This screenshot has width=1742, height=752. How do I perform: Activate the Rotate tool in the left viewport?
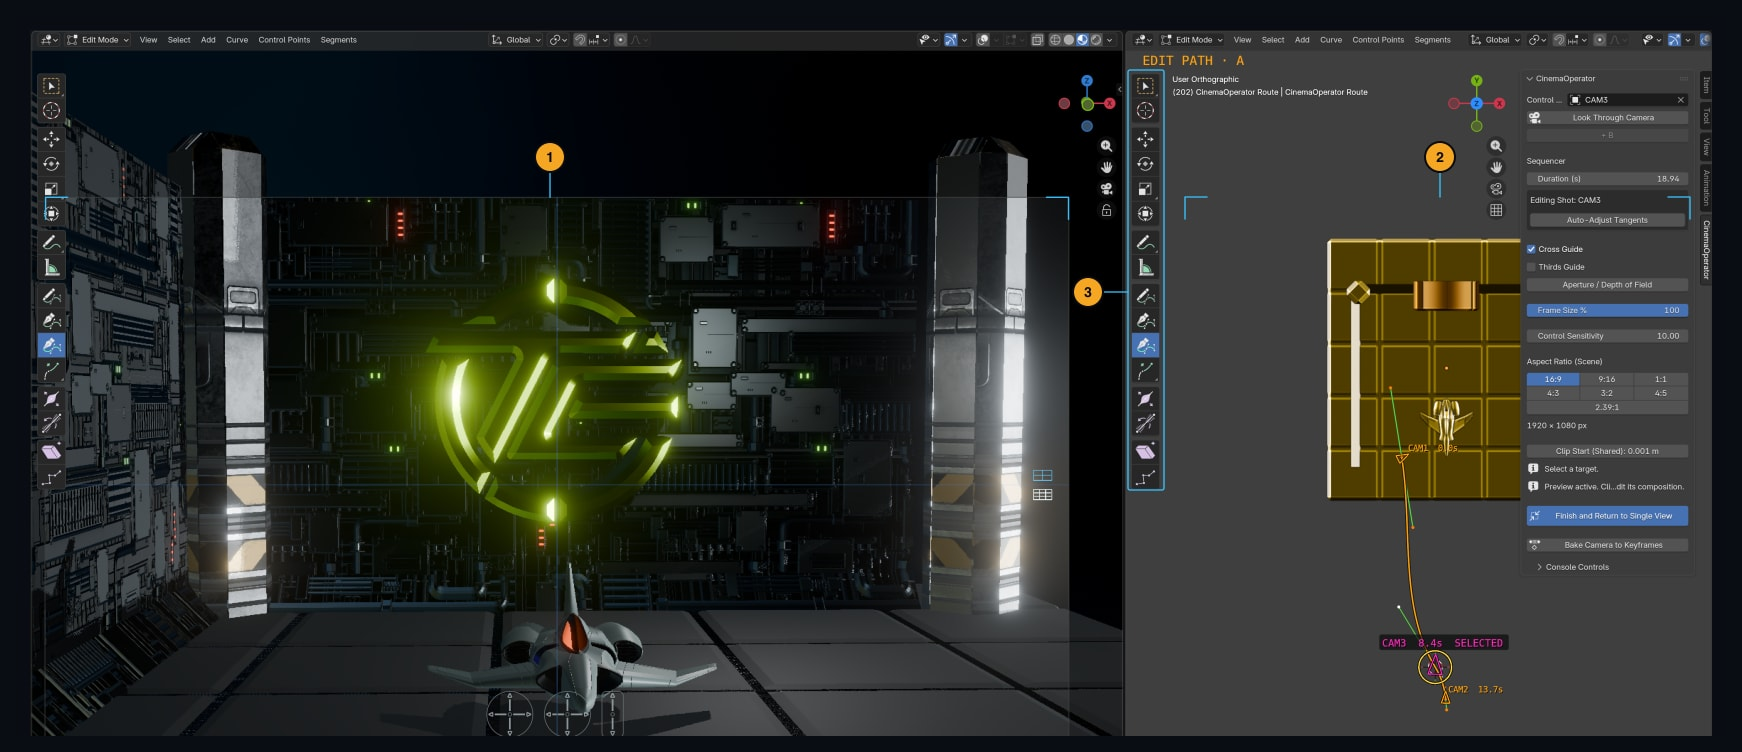51,164
